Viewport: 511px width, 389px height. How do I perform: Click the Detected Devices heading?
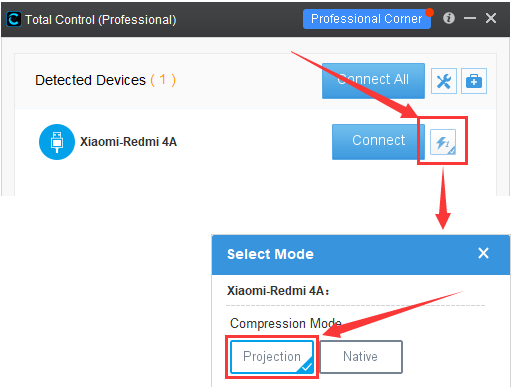(105, 80)
